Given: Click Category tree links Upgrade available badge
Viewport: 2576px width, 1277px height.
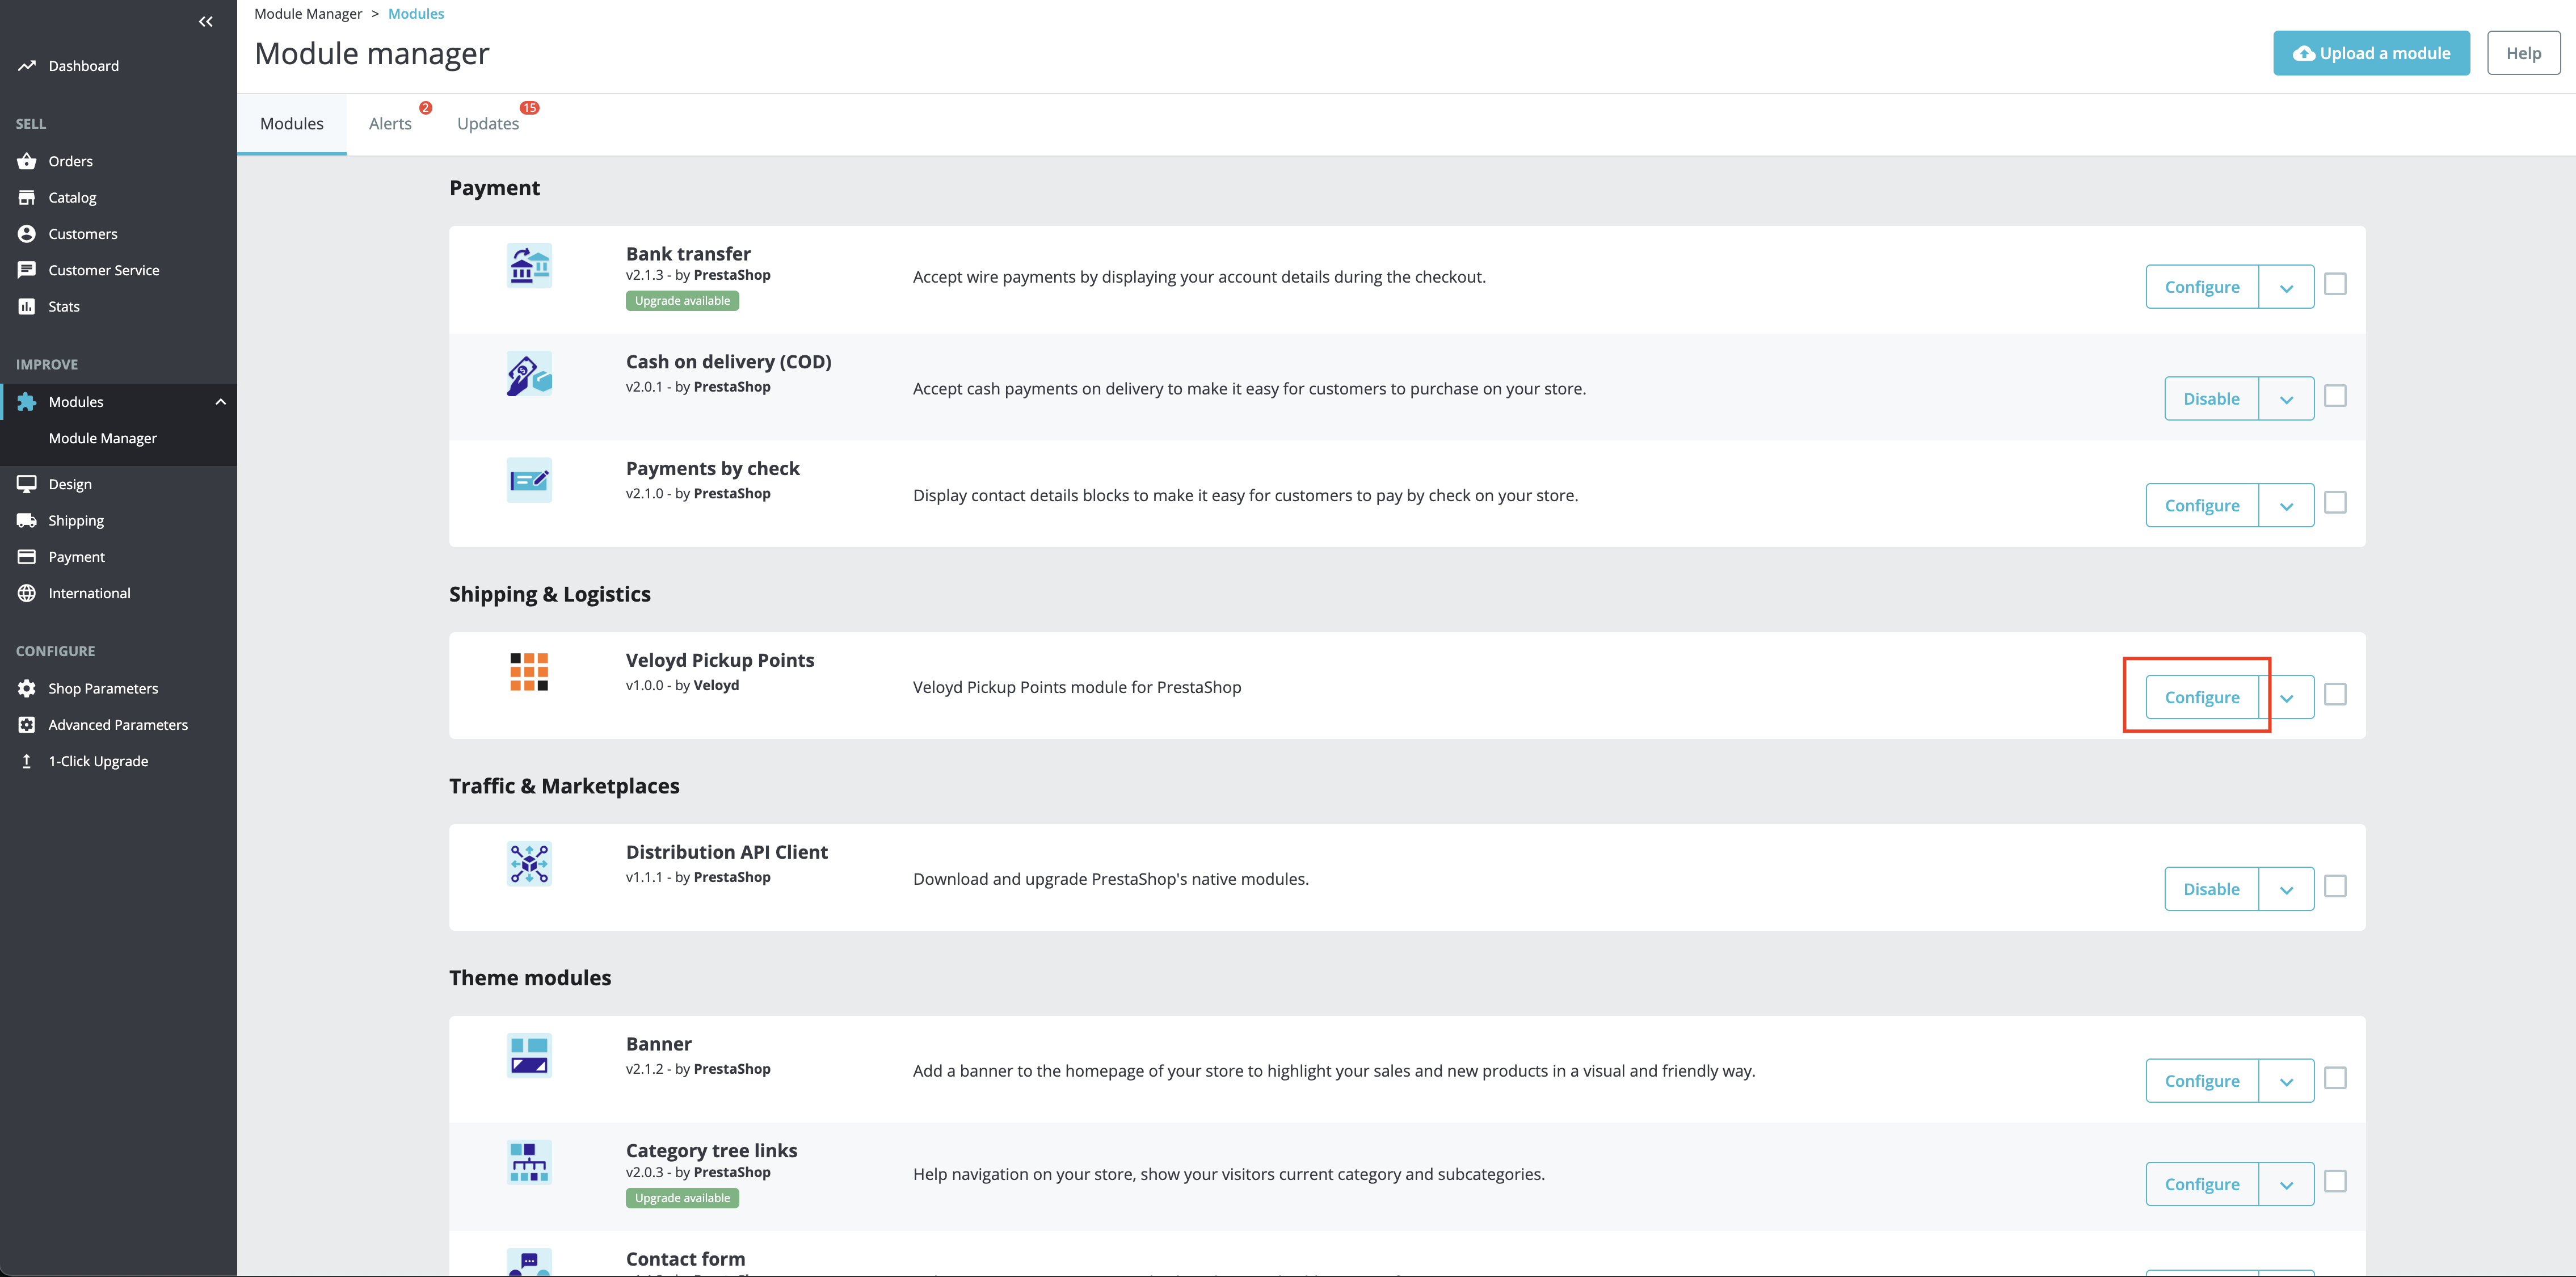Looking at the screenshot, I should pyautogui.click(x=682, y=1198).
